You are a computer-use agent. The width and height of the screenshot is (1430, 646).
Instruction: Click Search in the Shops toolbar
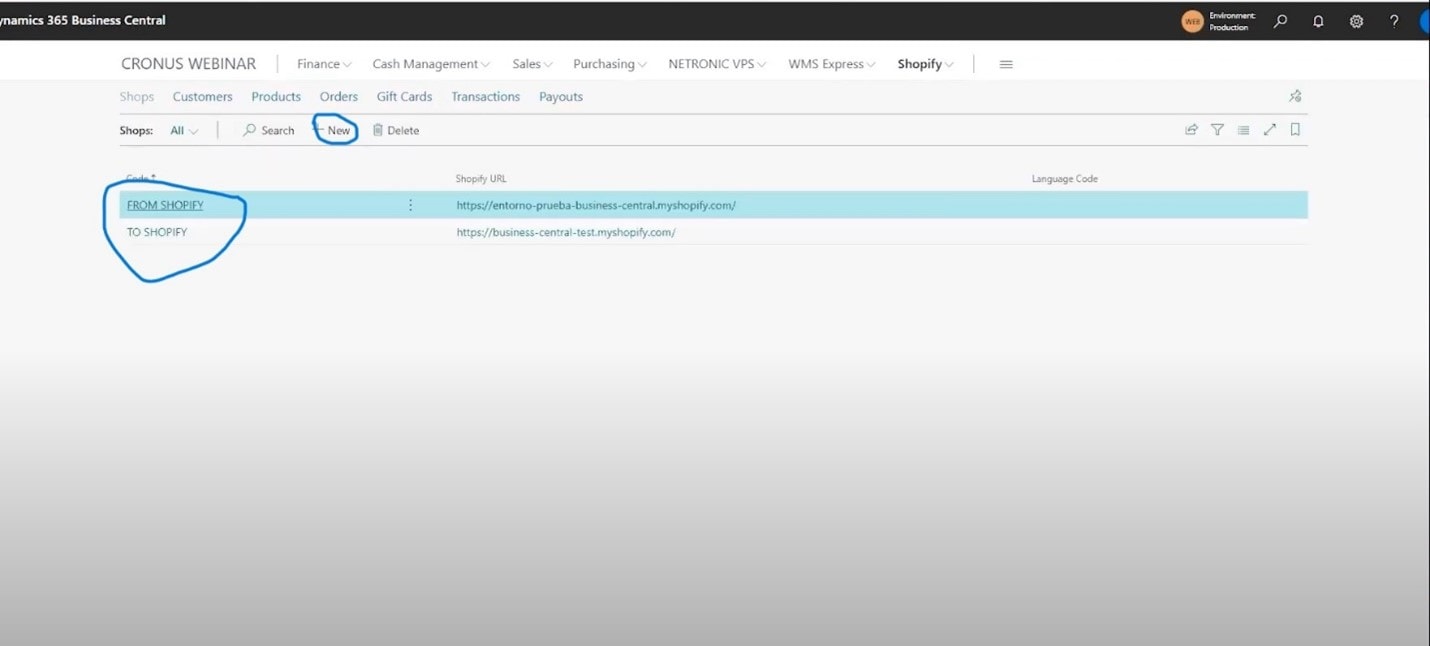269,130
